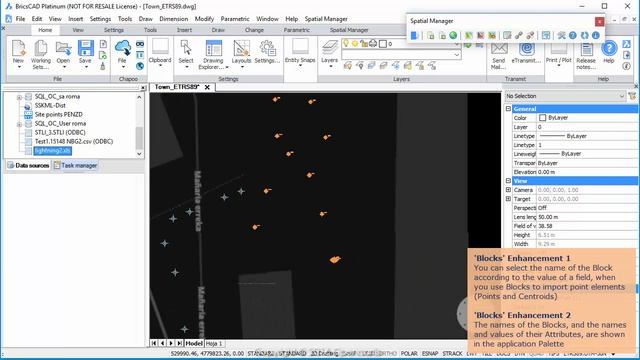Click the Layouts icon

coord(241,49)
